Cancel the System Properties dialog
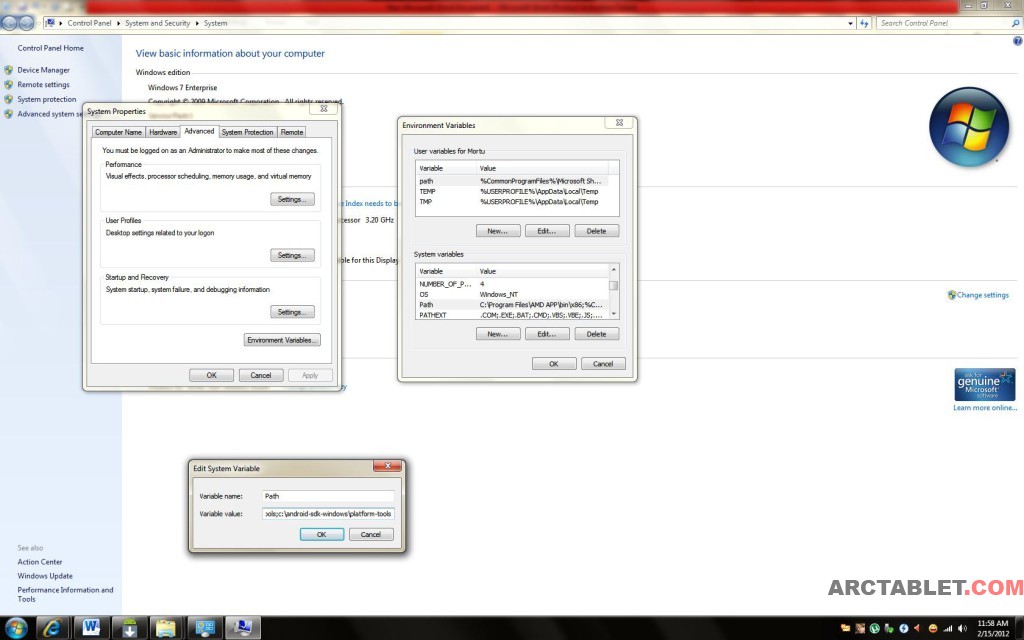 261,376
